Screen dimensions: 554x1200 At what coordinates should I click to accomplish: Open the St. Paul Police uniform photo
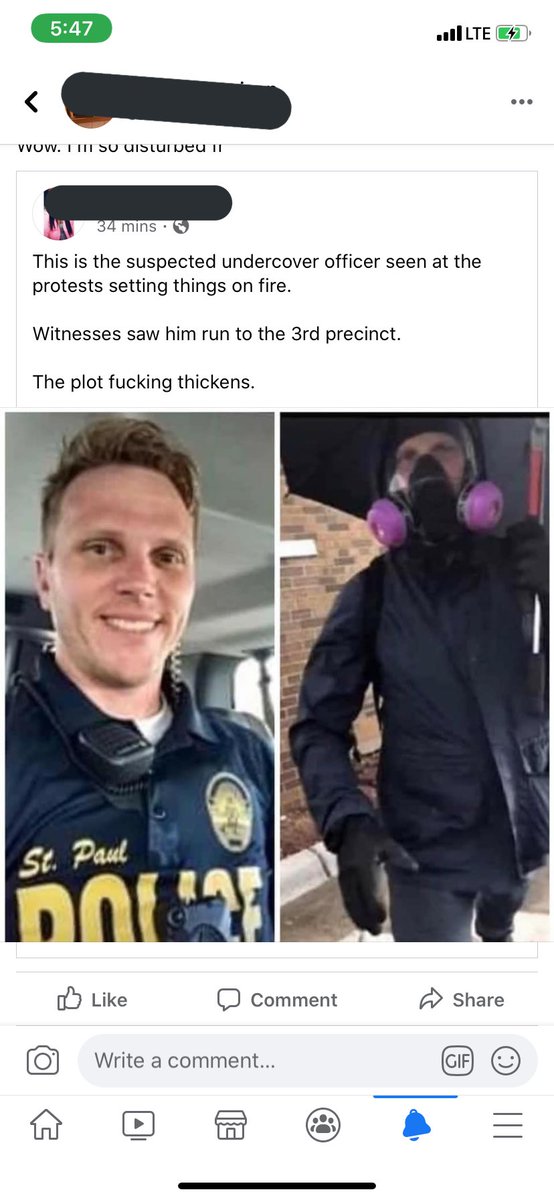tap(140, 677)
